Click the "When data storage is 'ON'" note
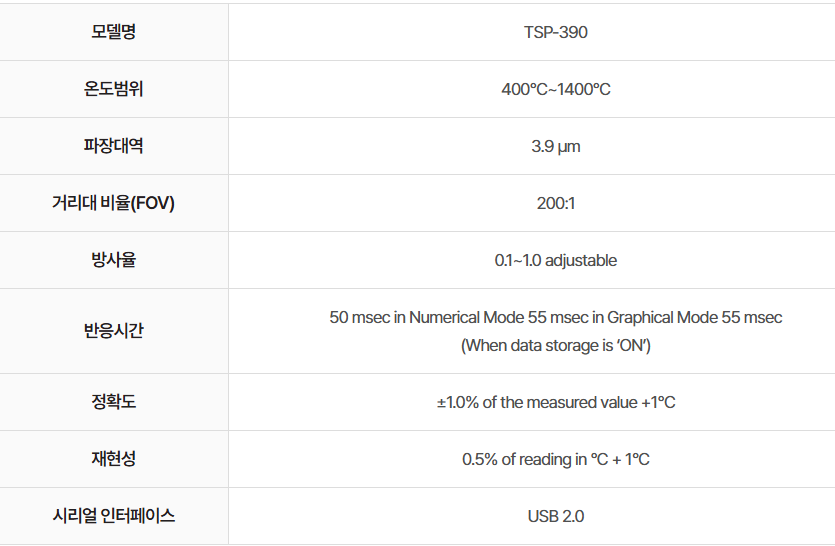This screenshot has height=546, width=835. point(556,346)
